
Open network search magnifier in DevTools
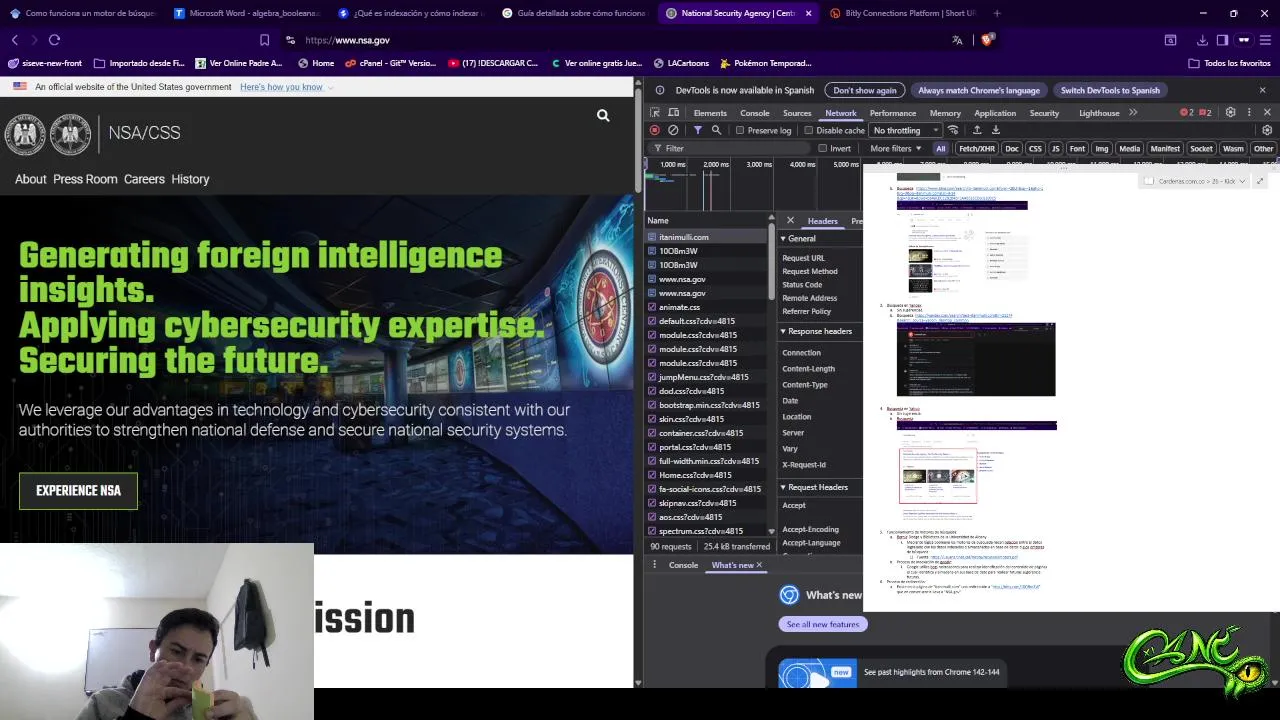(x=716, y=130)
